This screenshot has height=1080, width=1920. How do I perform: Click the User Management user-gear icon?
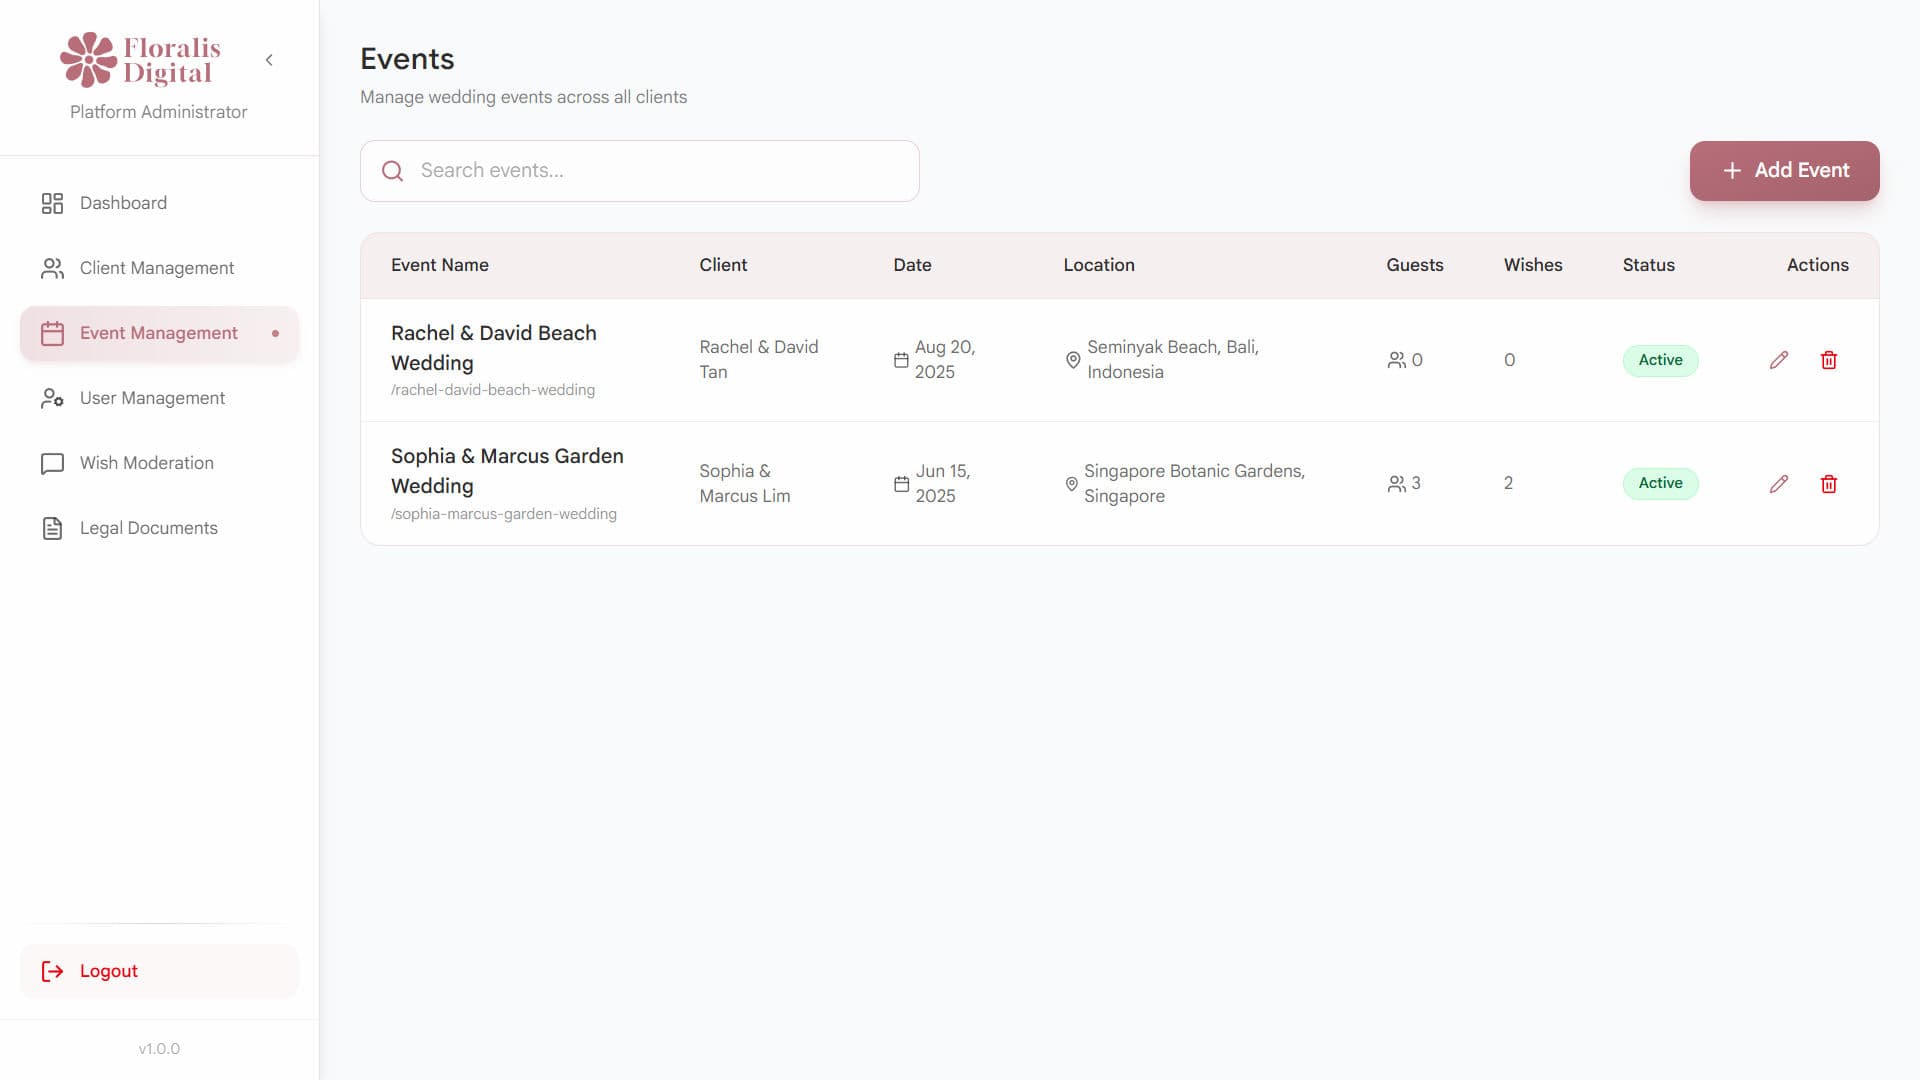click(52, 399)
